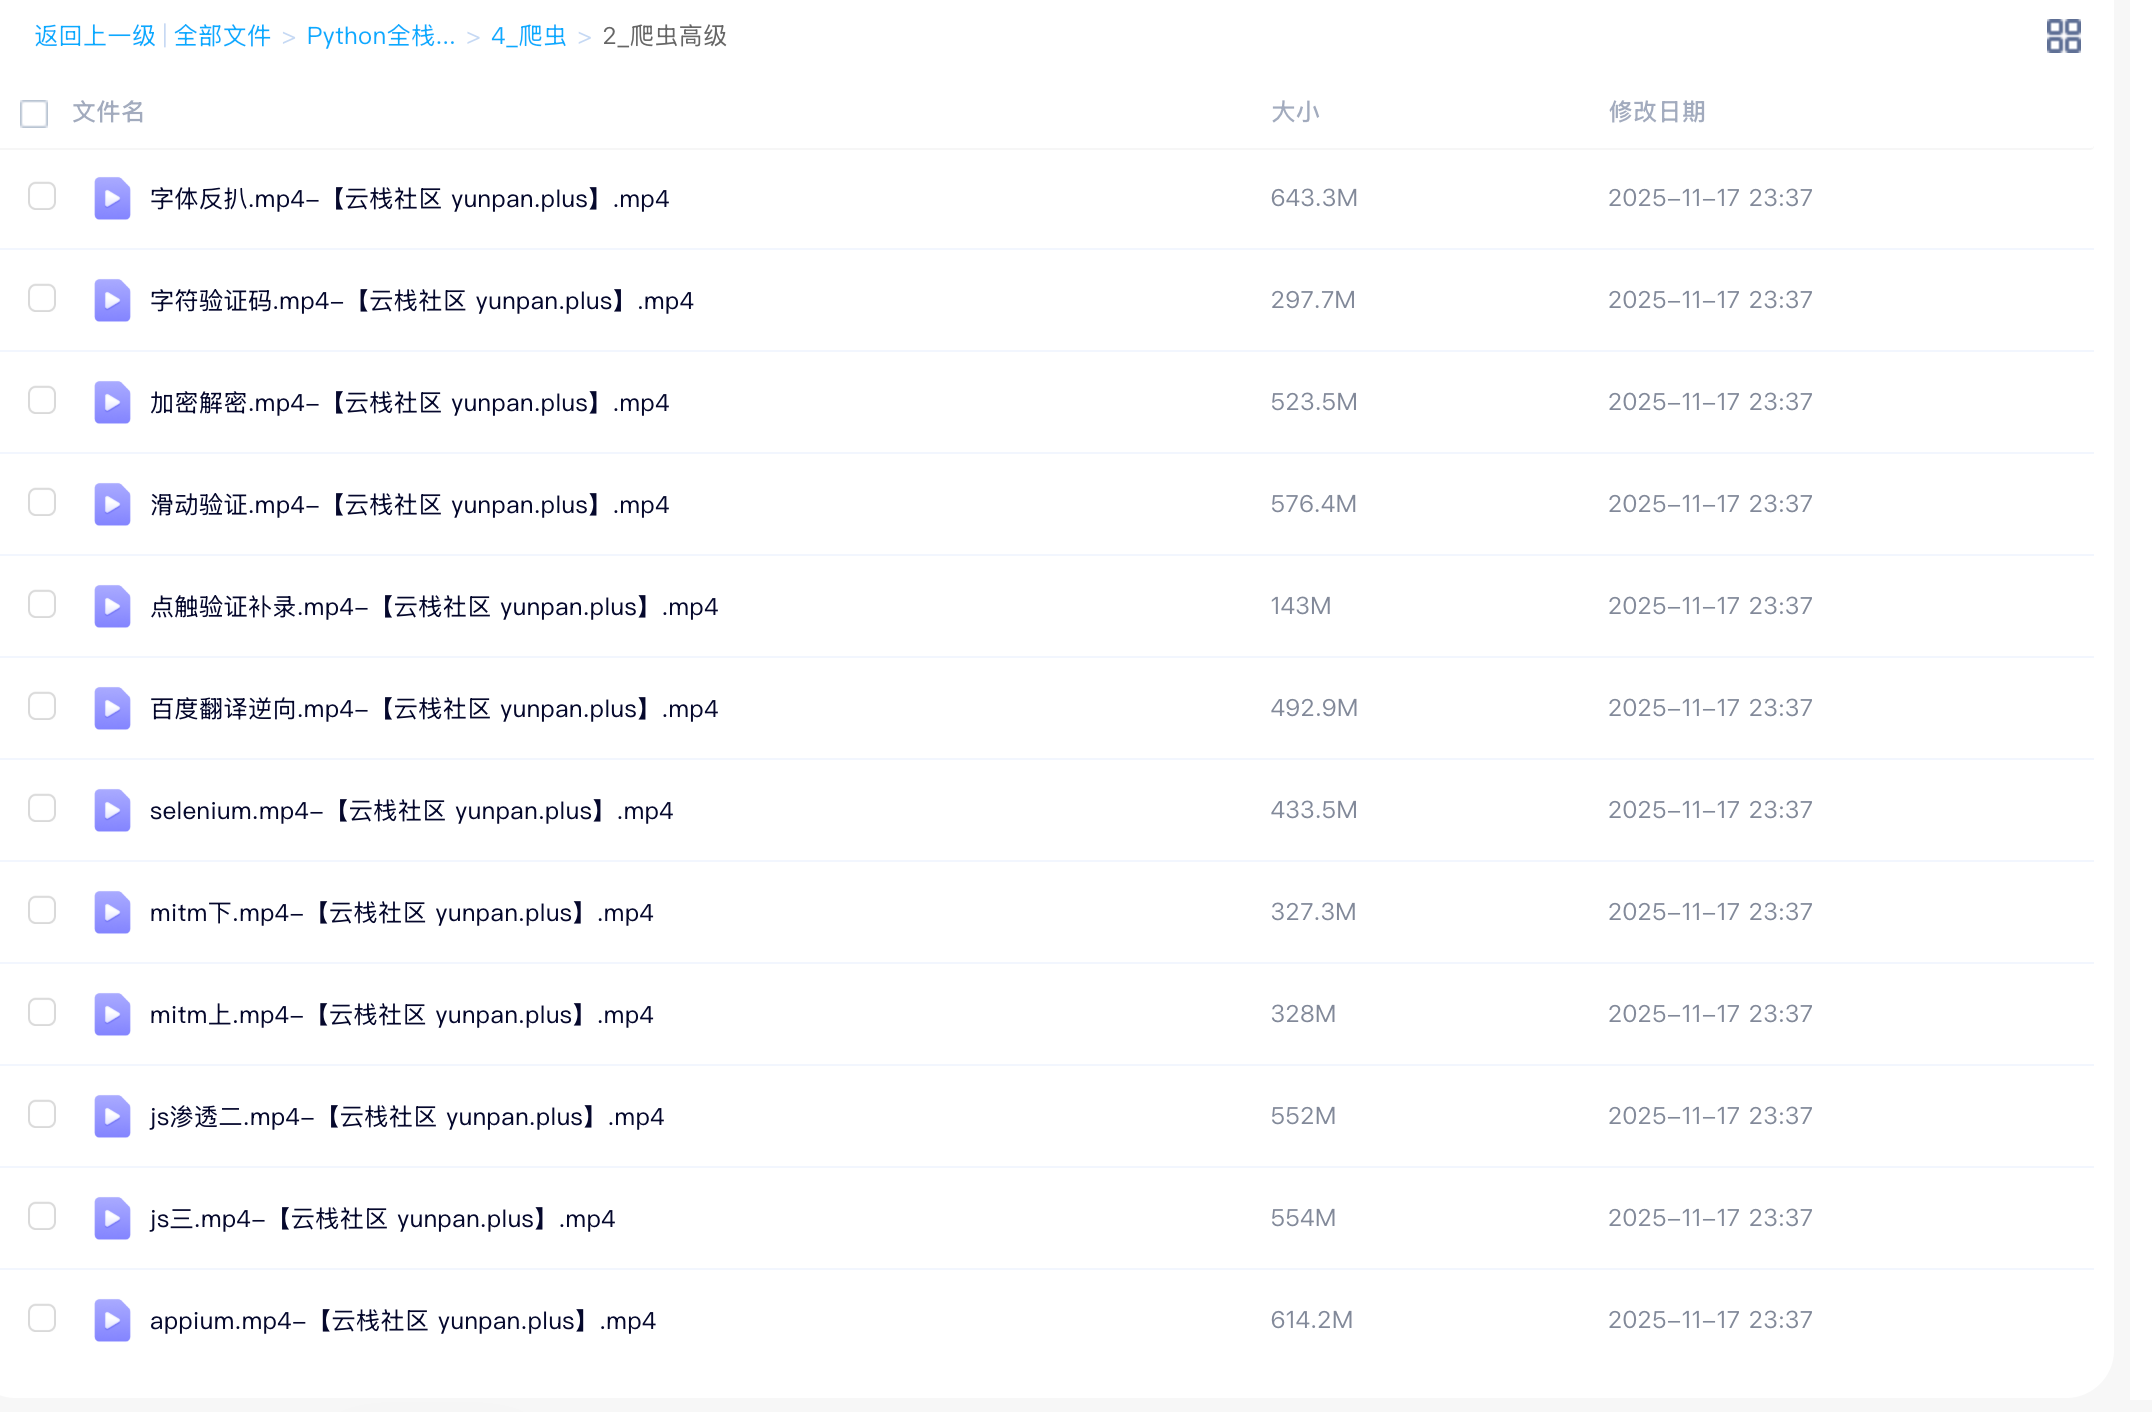This screenshot has height=1412, width=2152.
Task: Open file 点触验证补录.mp4 by its name
Action: [434, 607]
